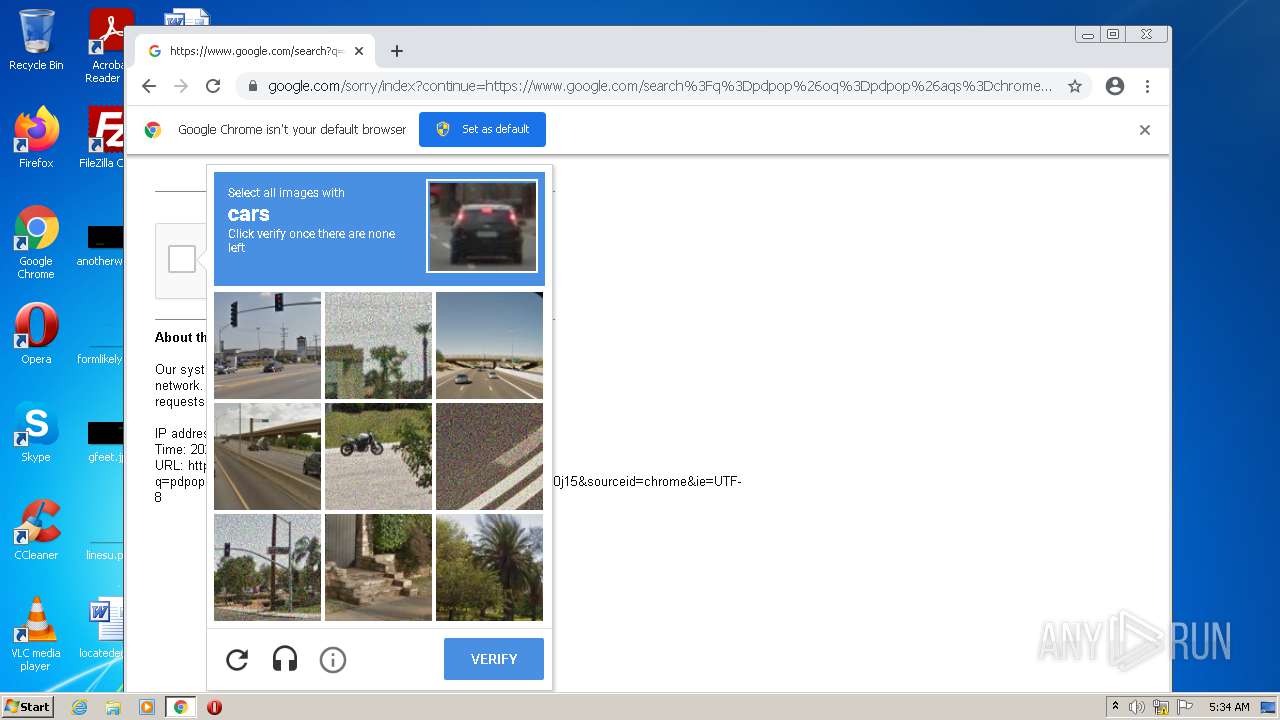This screenshot has height=720, width=1280.
Task: Select the traffic light intersection tile with cars
Action: point(267,345)
